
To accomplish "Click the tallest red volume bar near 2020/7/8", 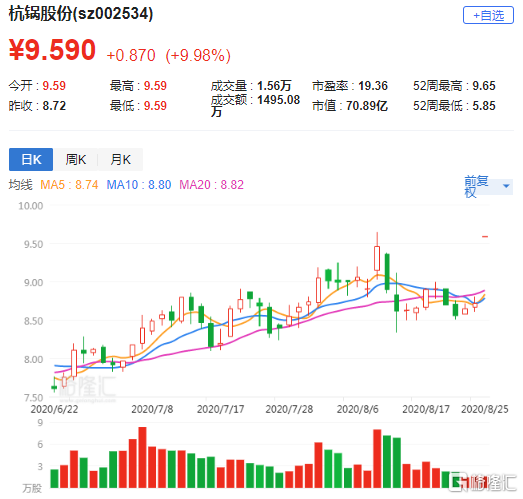I will point(142,457).
